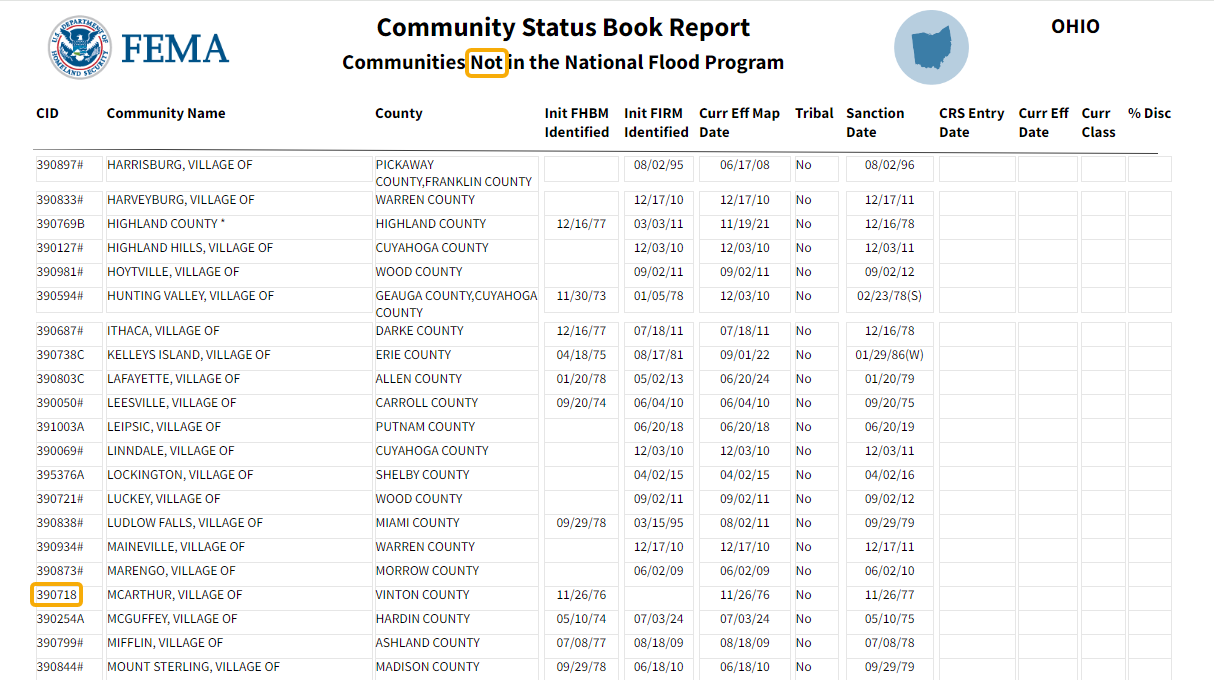Click the Ohio state map icon
This screenshot has width=1214, height=680.
click(930, 47)
